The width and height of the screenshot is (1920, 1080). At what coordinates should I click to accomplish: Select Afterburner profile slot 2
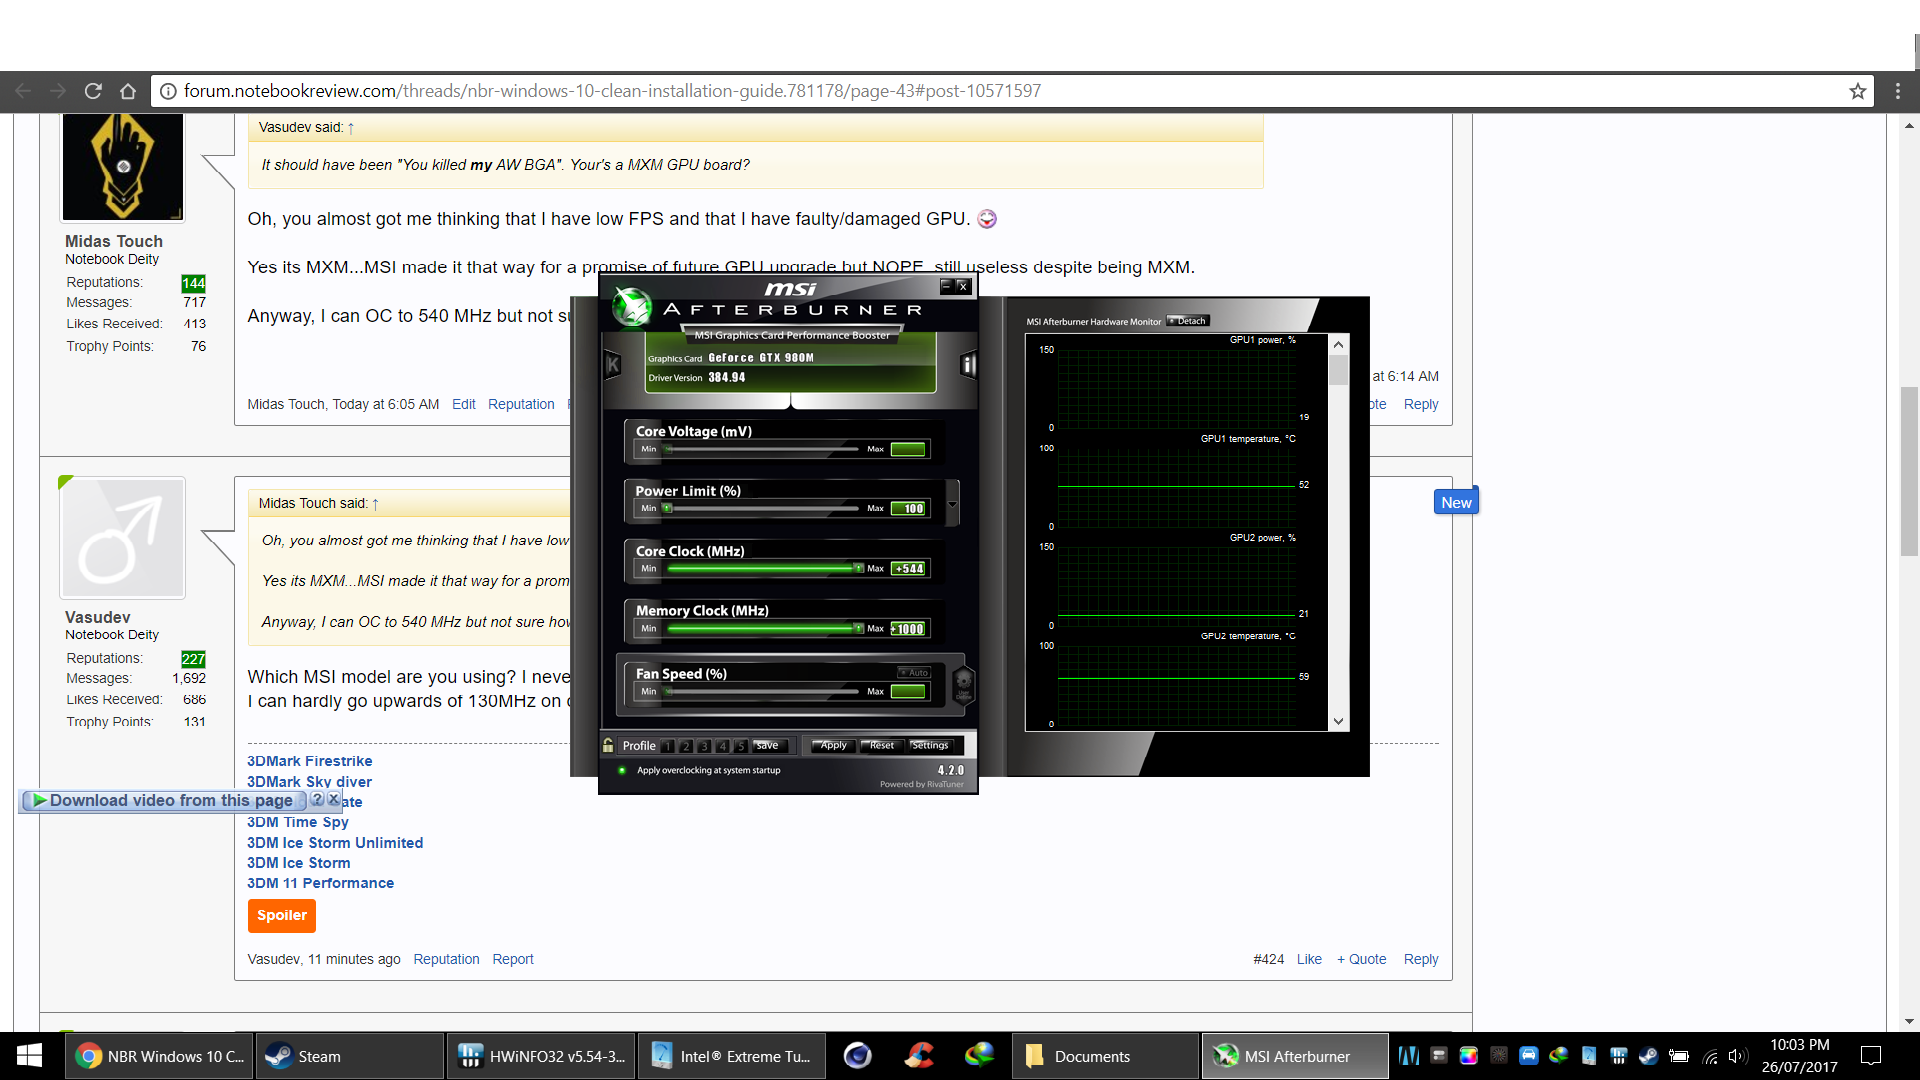686,746
